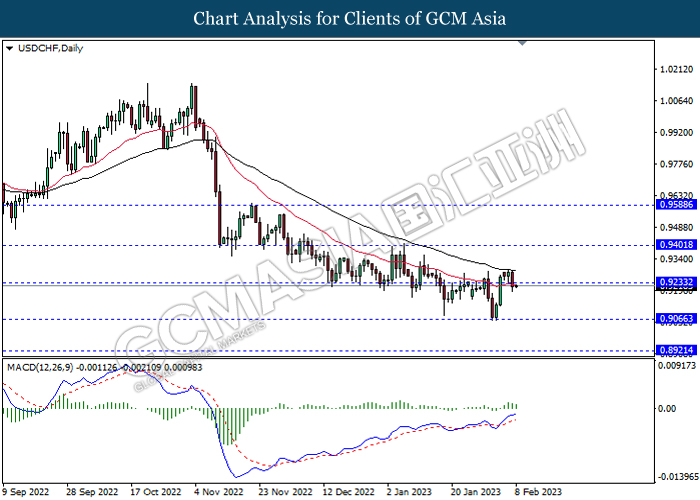The height and width of the screenshot is (500, 700).
Task: Click the 0.97760 price axis value
Action: pyautogui.click(x=677, y=165)
